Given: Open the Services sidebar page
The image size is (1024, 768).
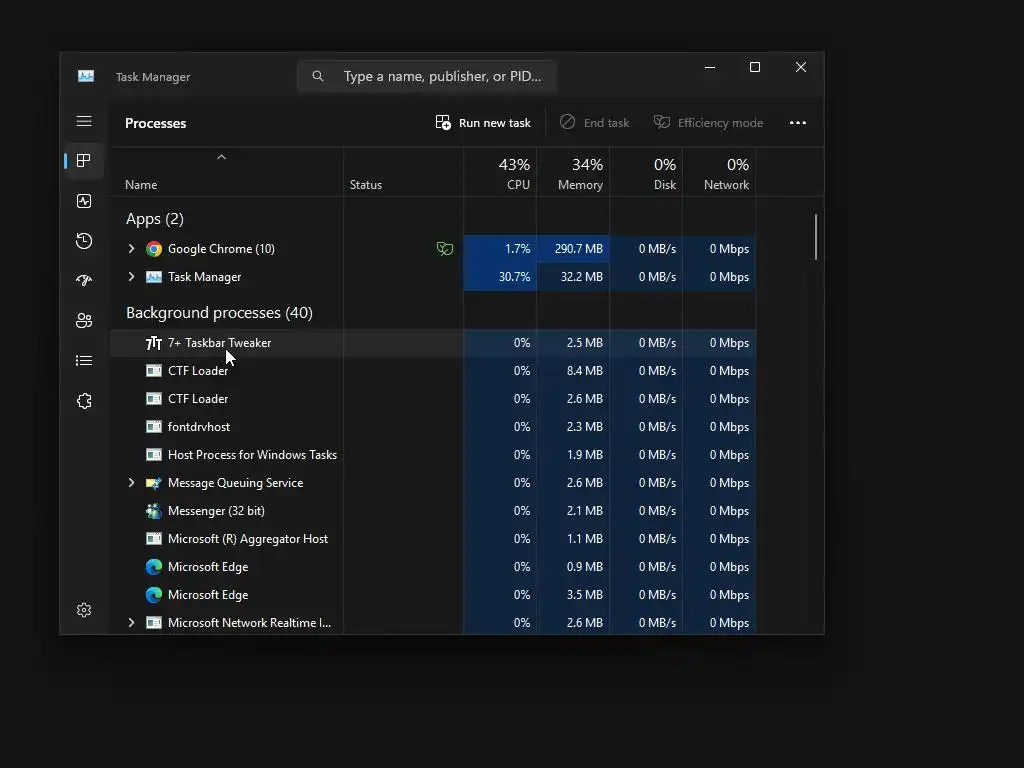Looking at the screenshot, I should (x=84, y=401).
